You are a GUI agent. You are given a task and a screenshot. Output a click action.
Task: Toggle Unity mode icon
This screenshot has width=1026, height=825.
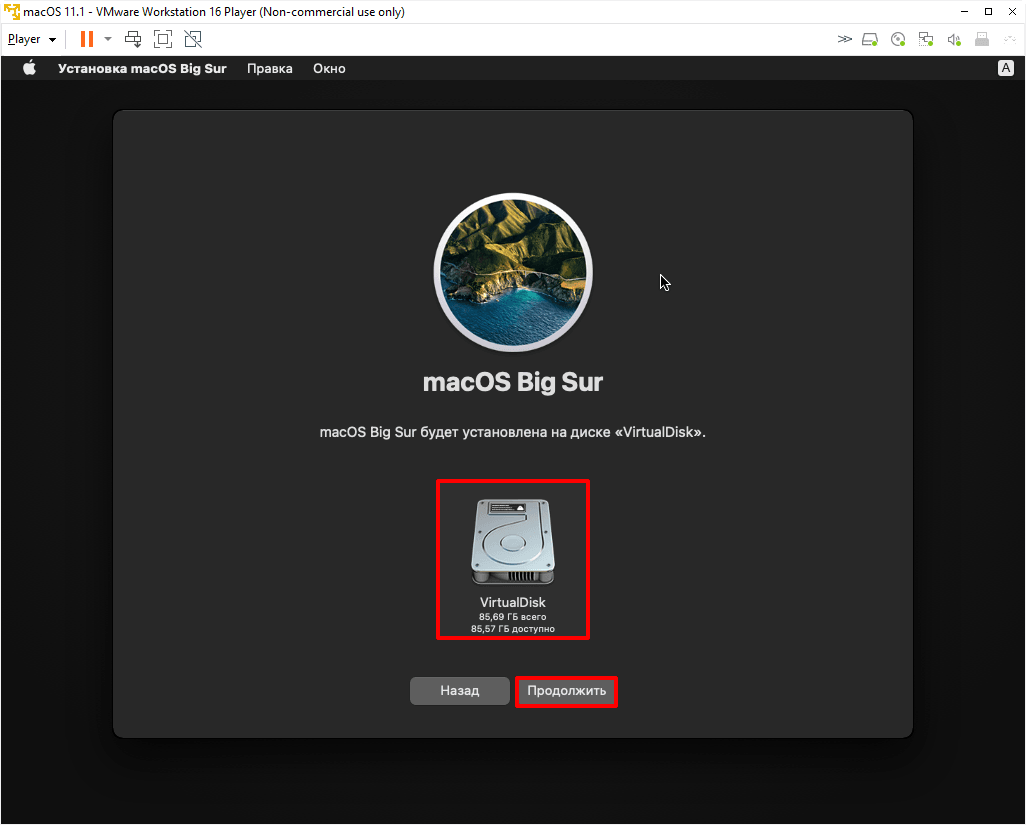tap(193, 39)
